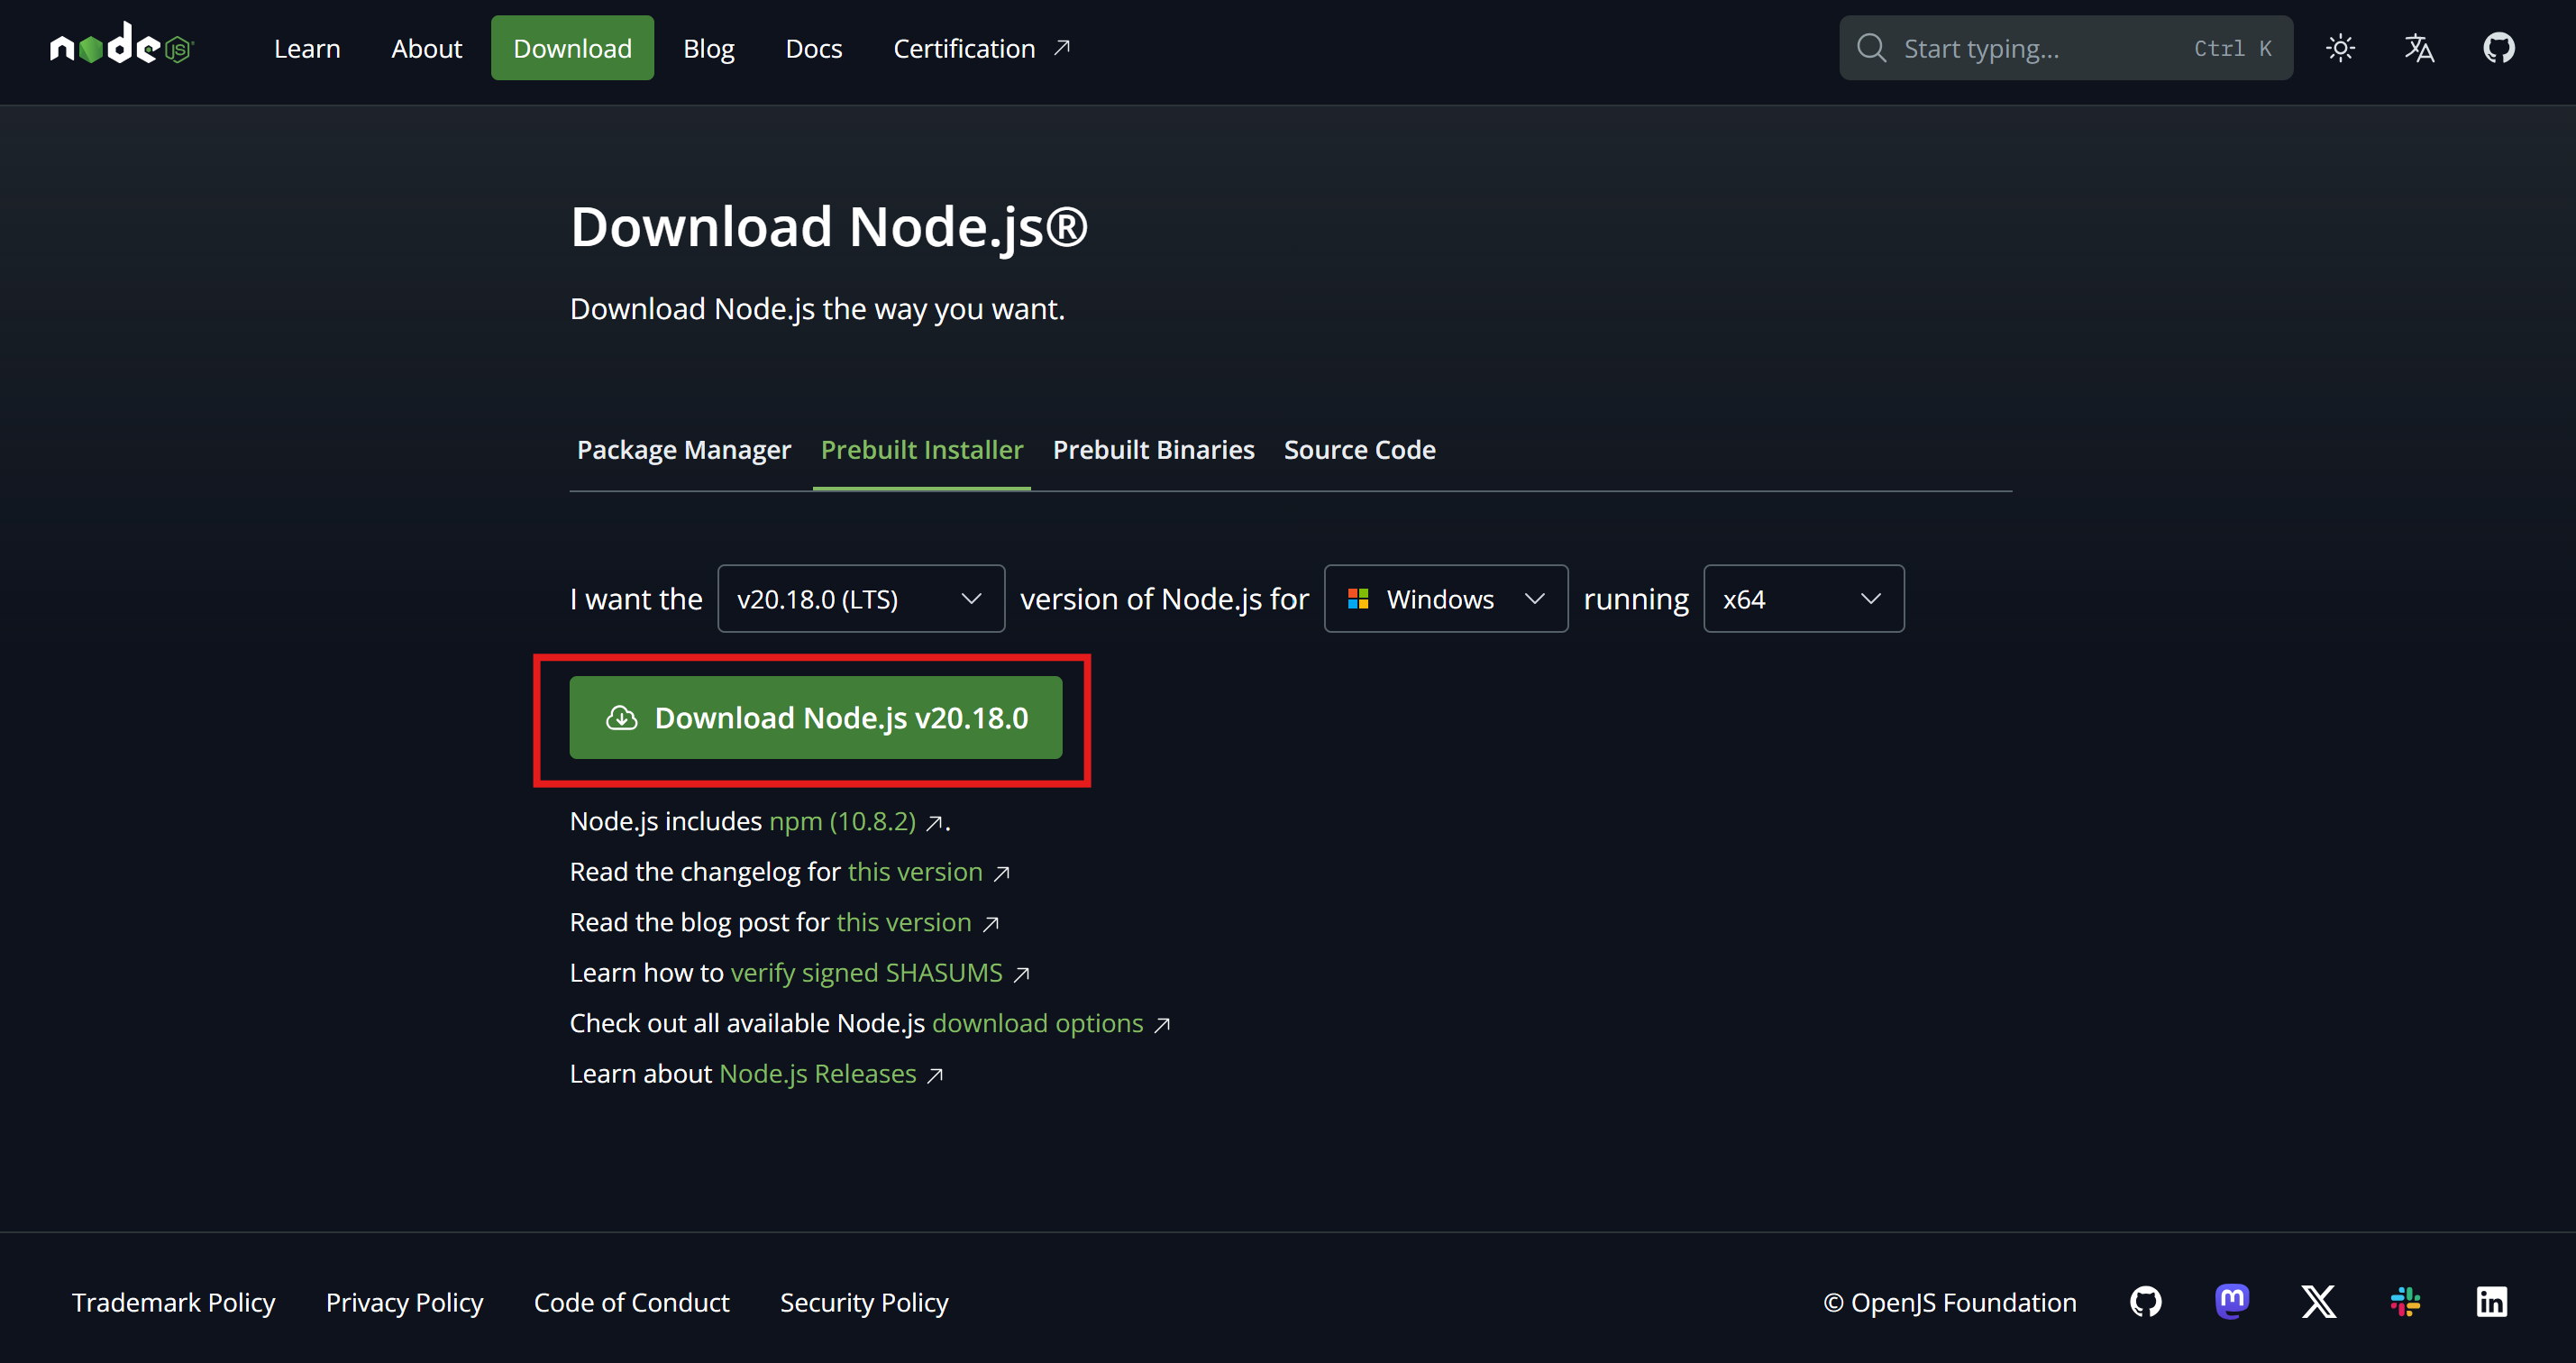Select the Source Code tab

click(1359, 450)
